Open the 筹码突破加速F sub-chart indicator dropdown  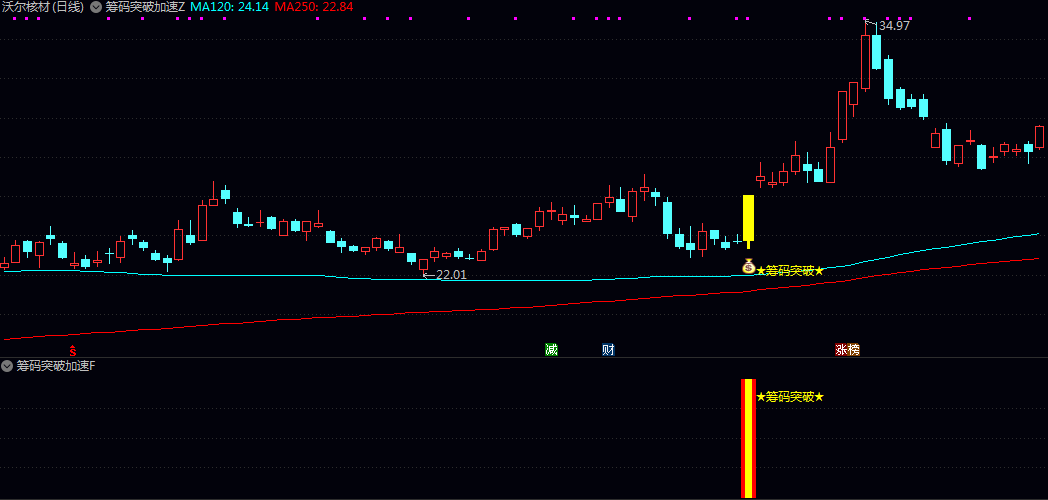tap(7, 366)
